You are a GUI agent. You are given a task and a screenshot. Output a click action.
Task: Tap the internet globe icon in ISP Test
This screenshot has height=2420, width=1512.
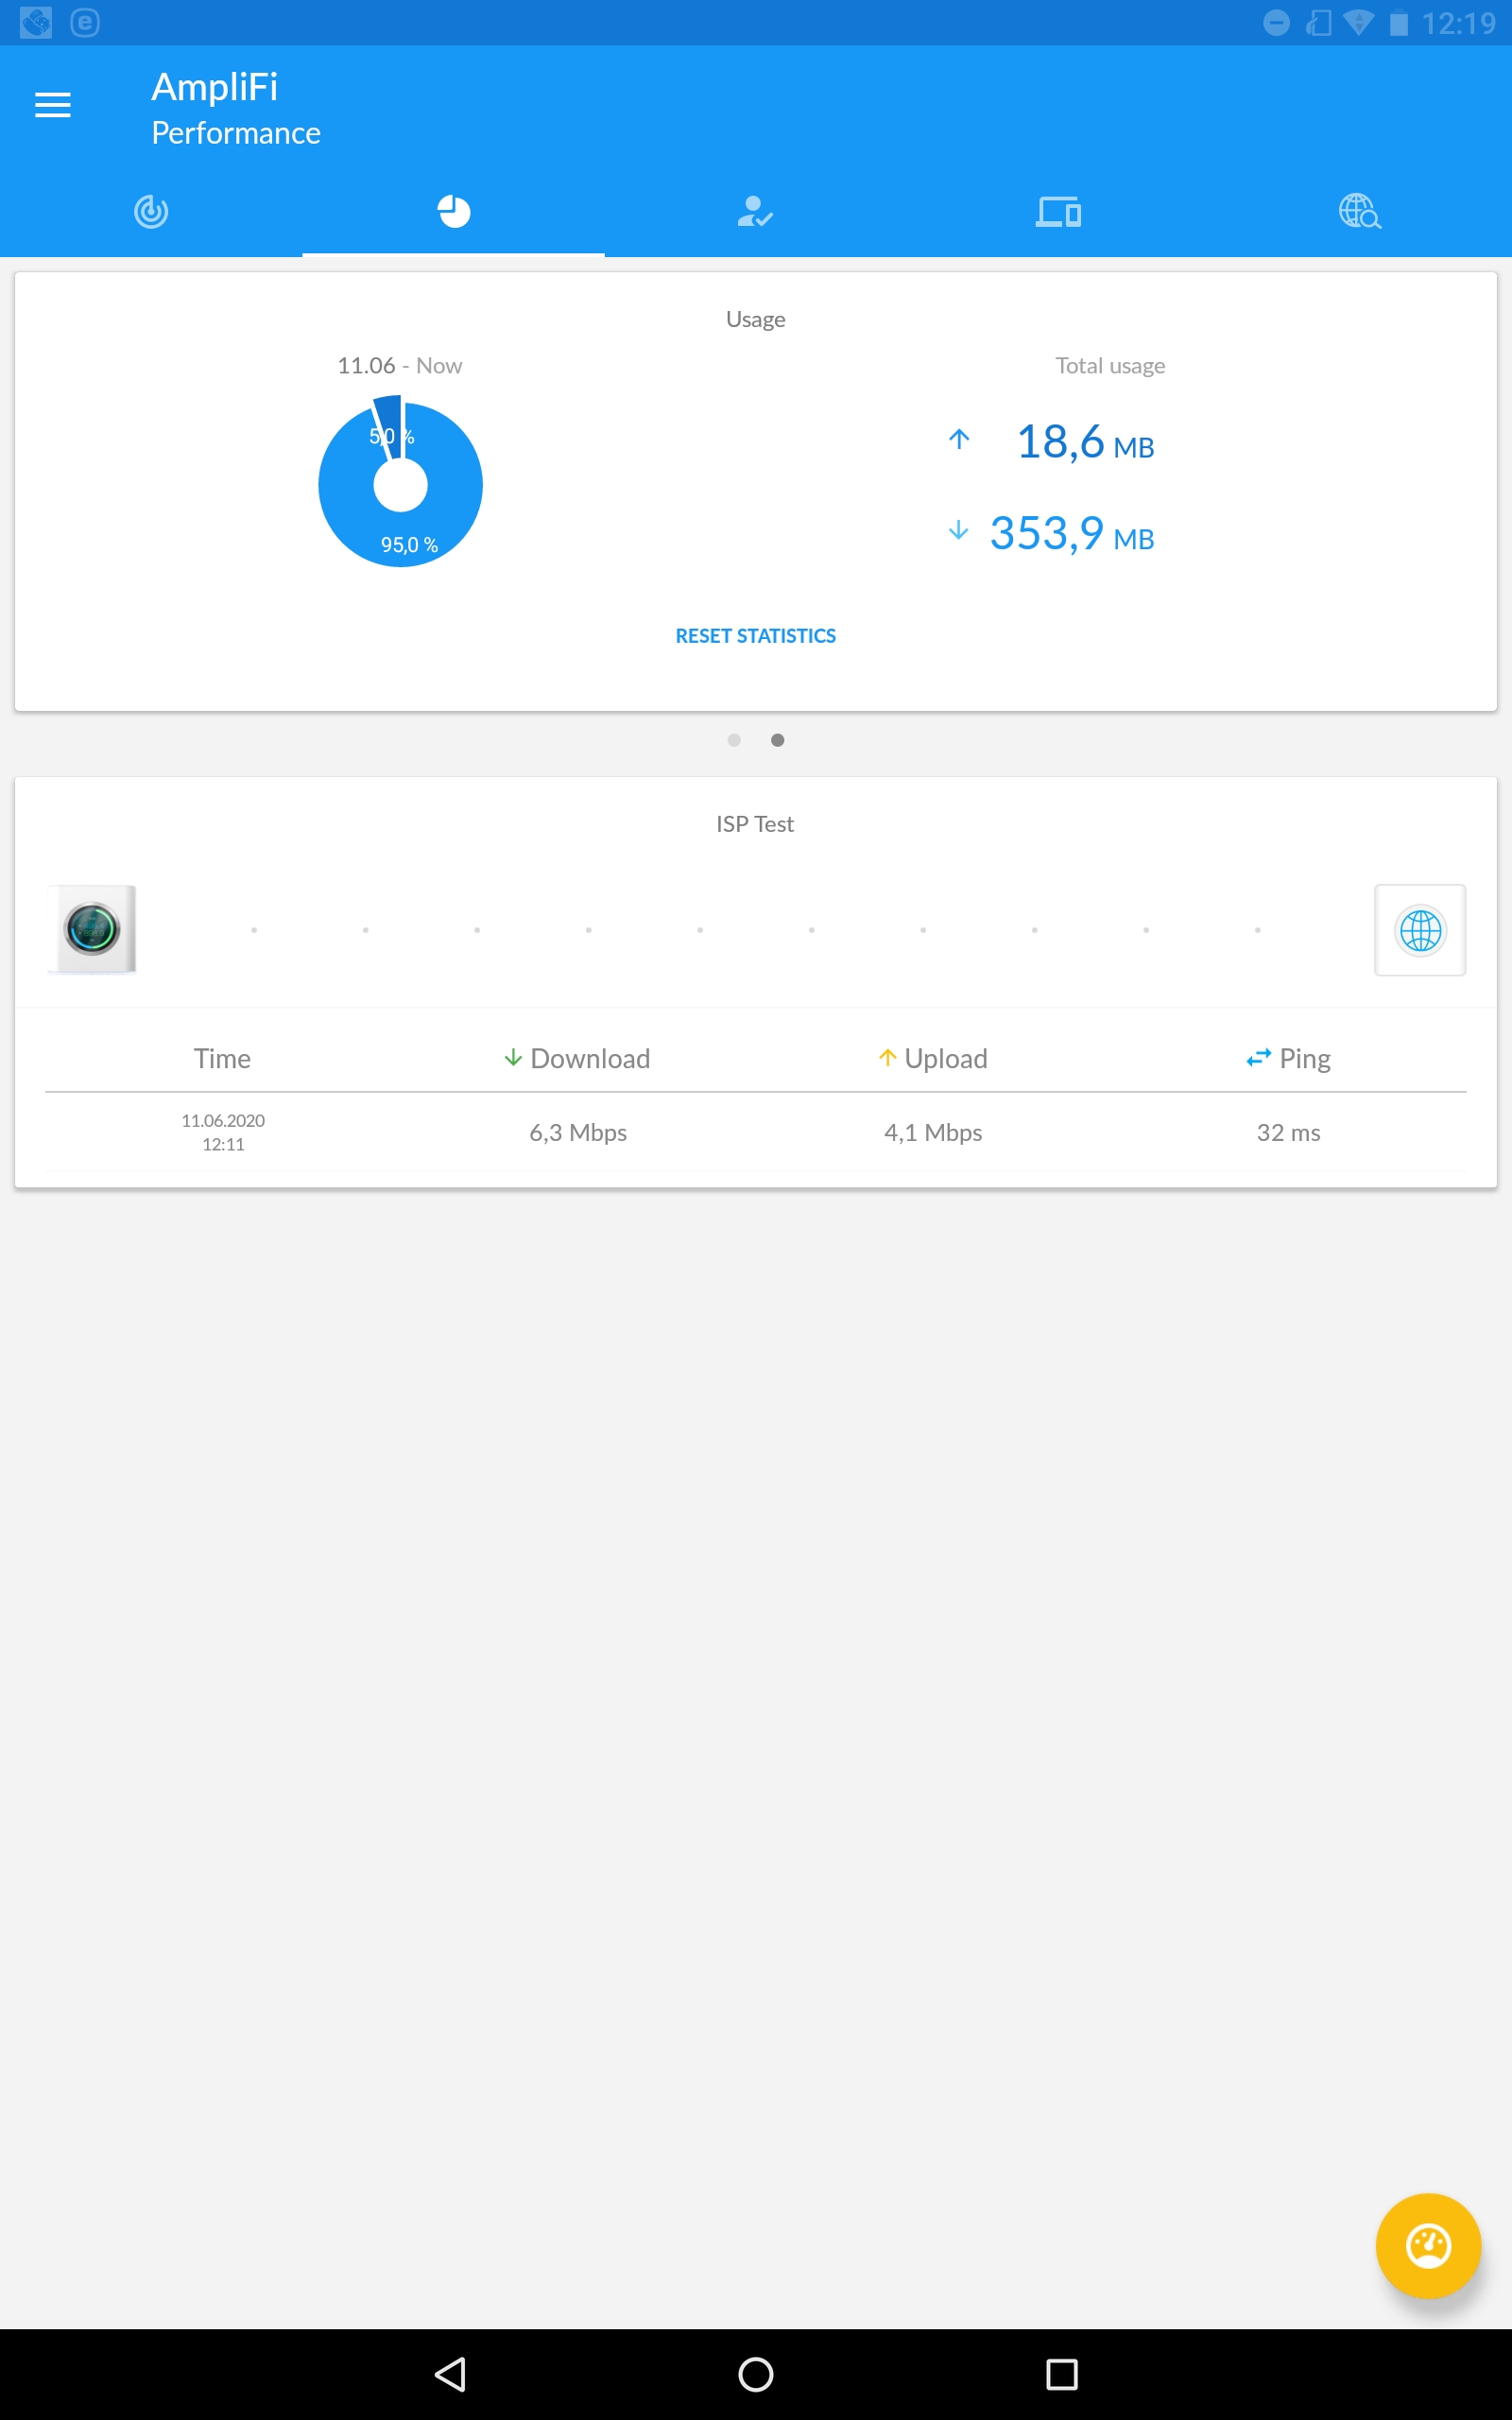tap(1420, 930)
